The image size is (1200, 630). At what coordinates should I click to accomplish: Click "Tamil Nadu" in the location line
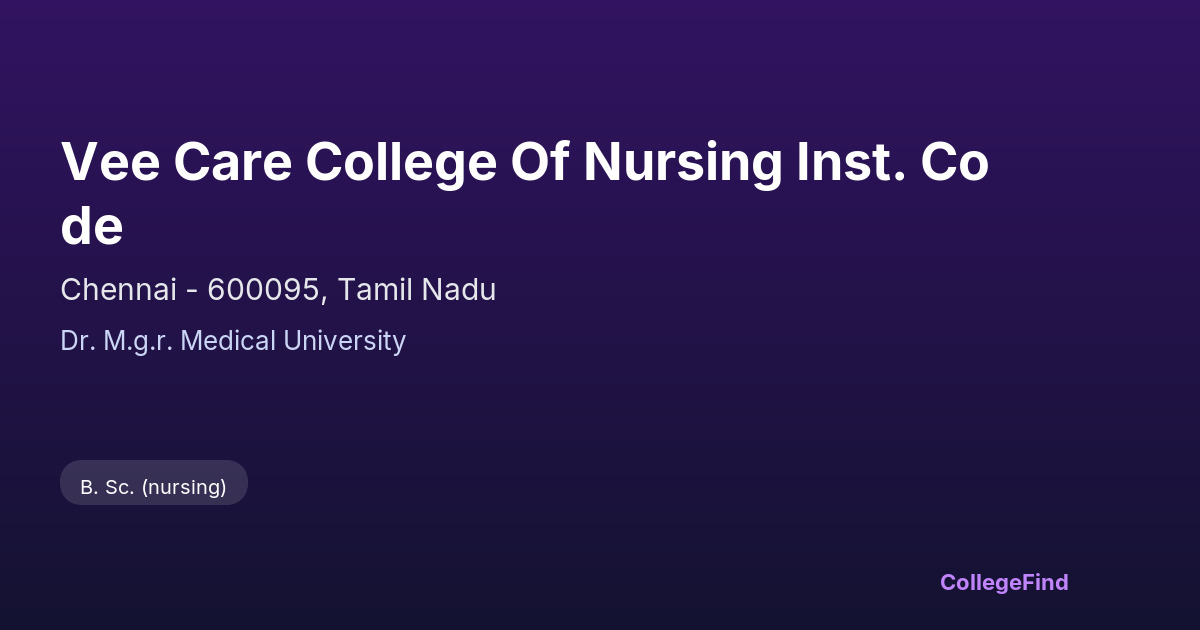(x=417, y=290)
